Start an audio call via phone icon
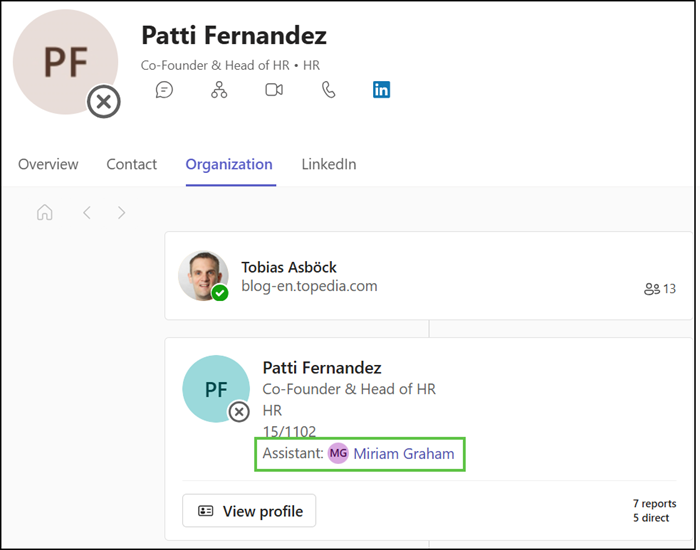The image size is (700, 550). pyautogui.click(x=328, y=90)
